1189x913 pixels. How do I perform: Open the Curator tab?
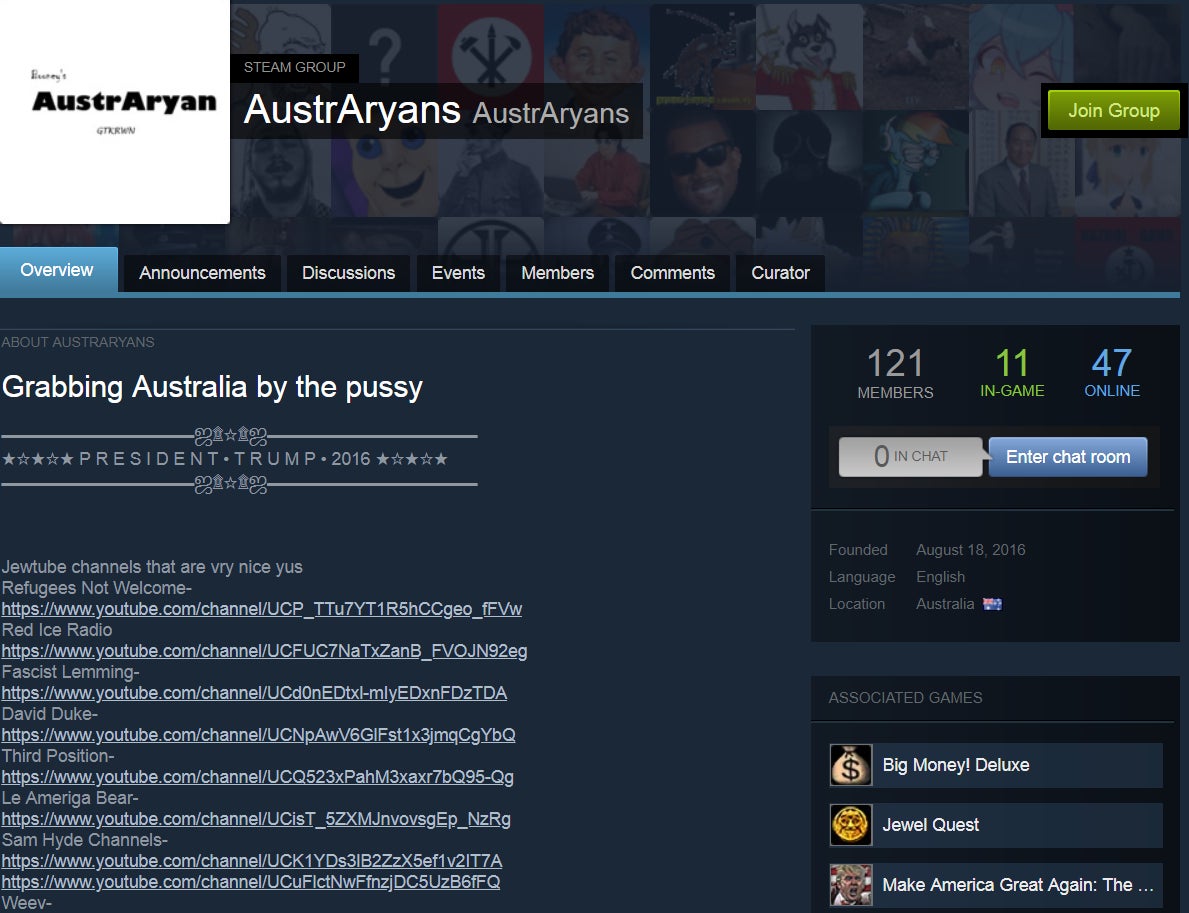(780, 273)
